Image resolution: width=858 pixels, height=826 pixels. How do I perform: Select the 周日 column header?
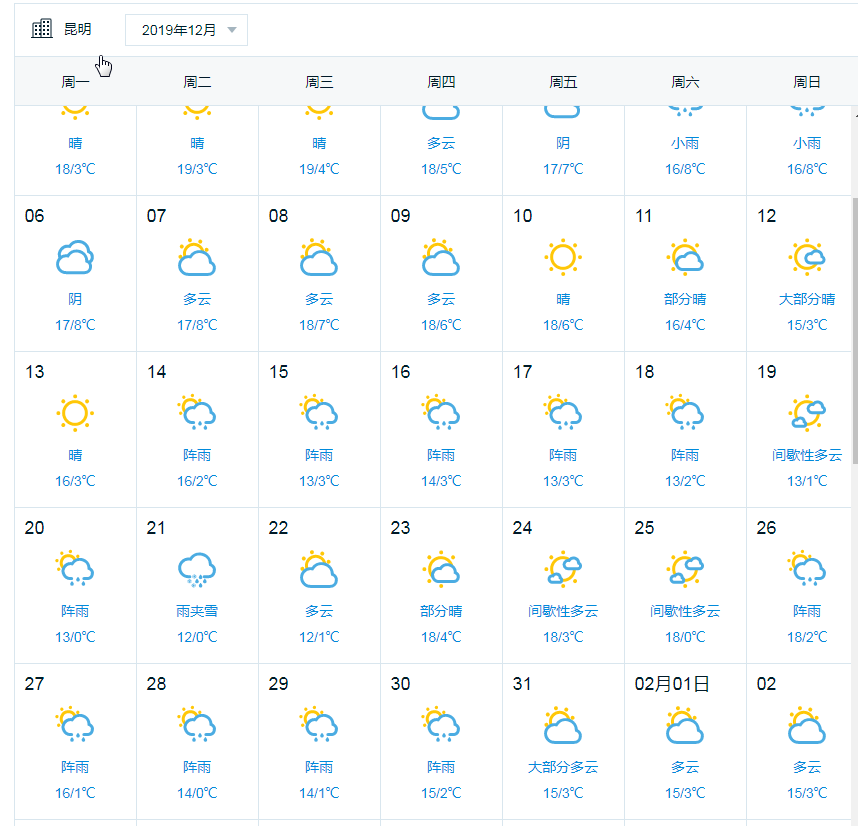807,82
